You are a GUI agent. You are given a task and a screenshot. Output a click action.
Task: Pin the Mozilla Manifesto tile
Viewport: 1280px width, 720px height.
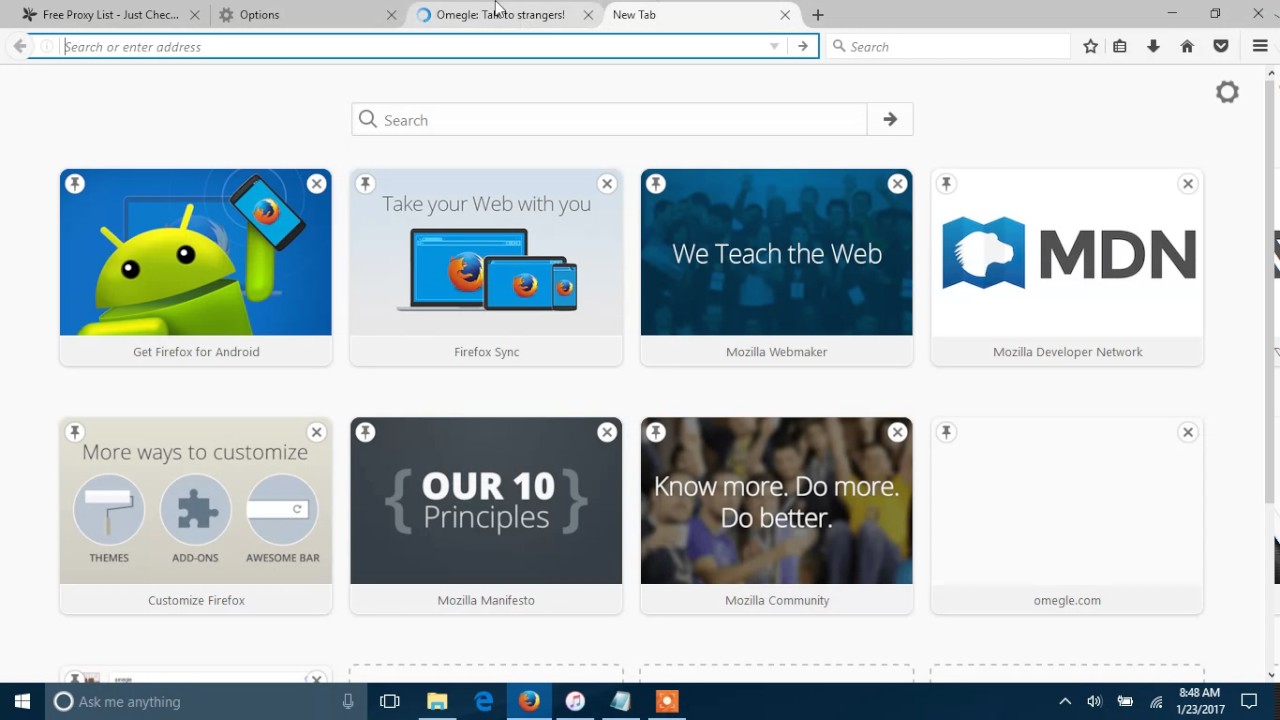coord(365,432)
